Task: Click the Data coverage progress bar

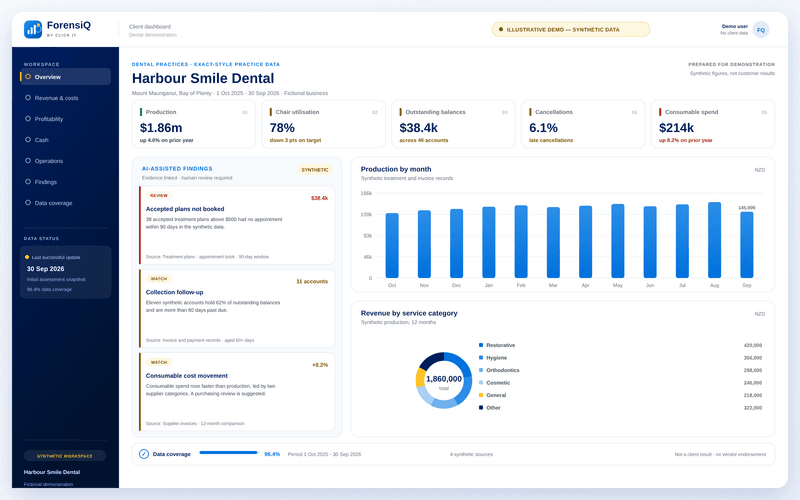Action: tap(229, 453)
